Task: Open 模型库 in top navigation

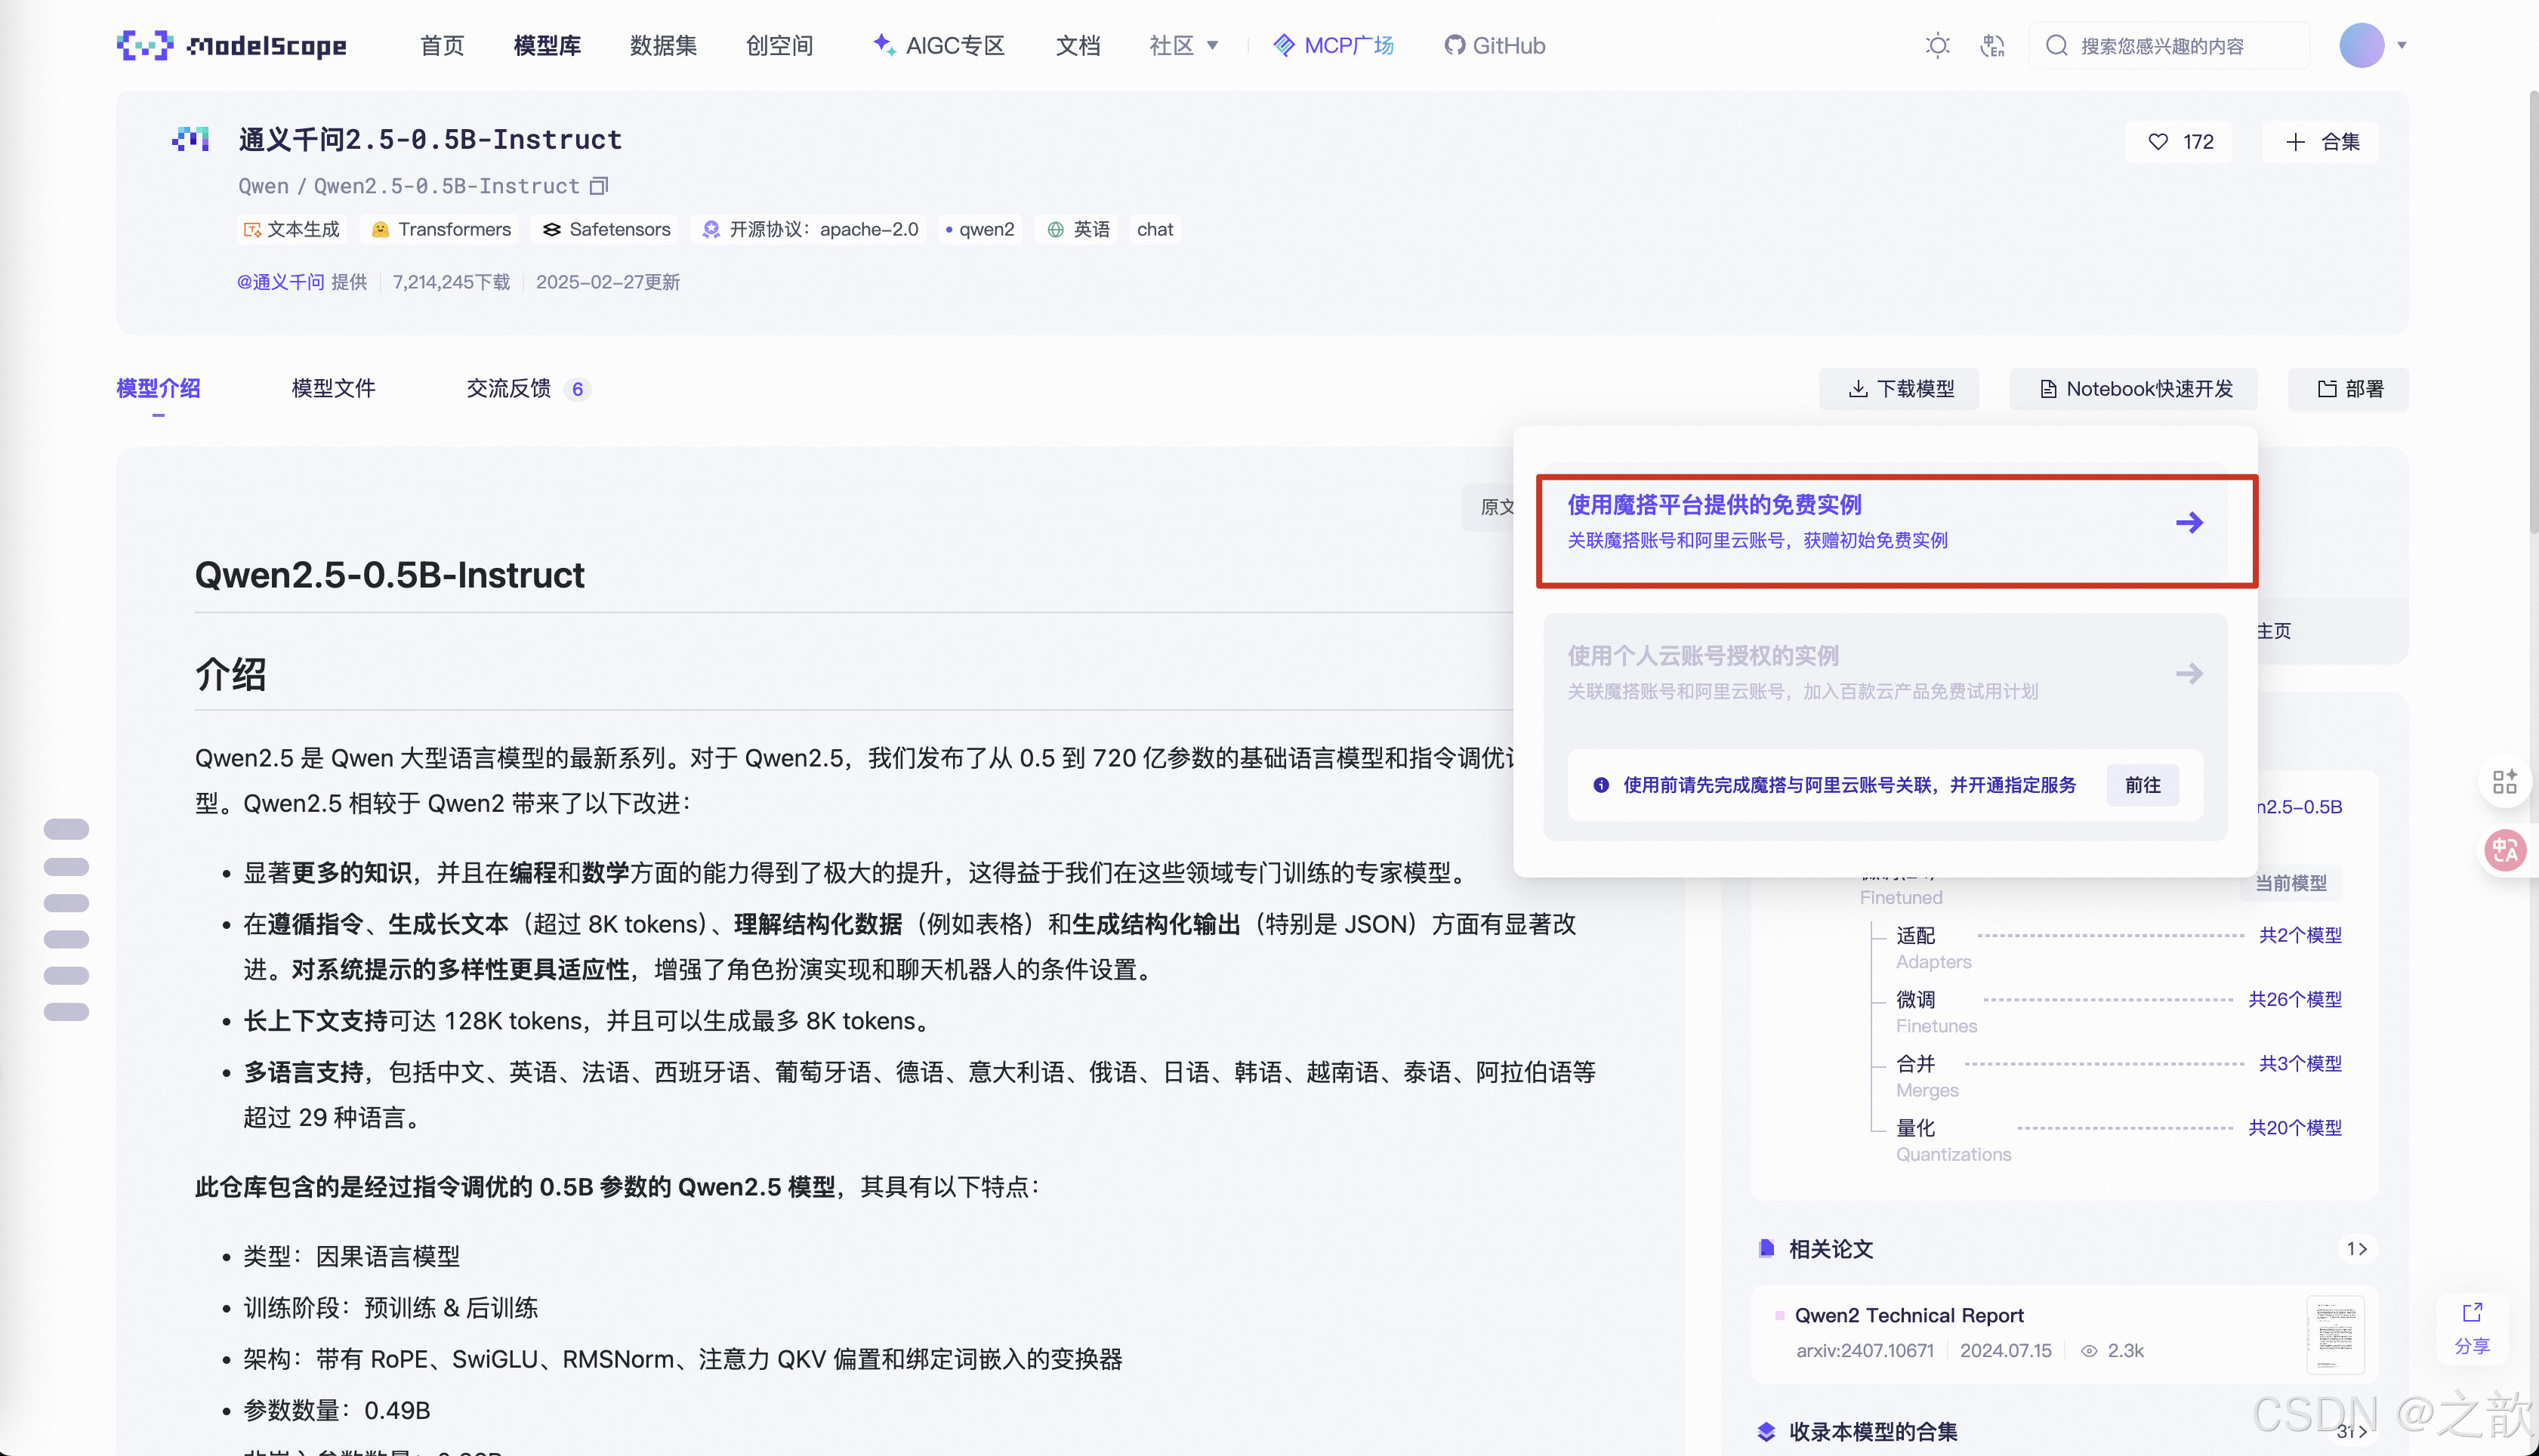Action: click(547, 45)
